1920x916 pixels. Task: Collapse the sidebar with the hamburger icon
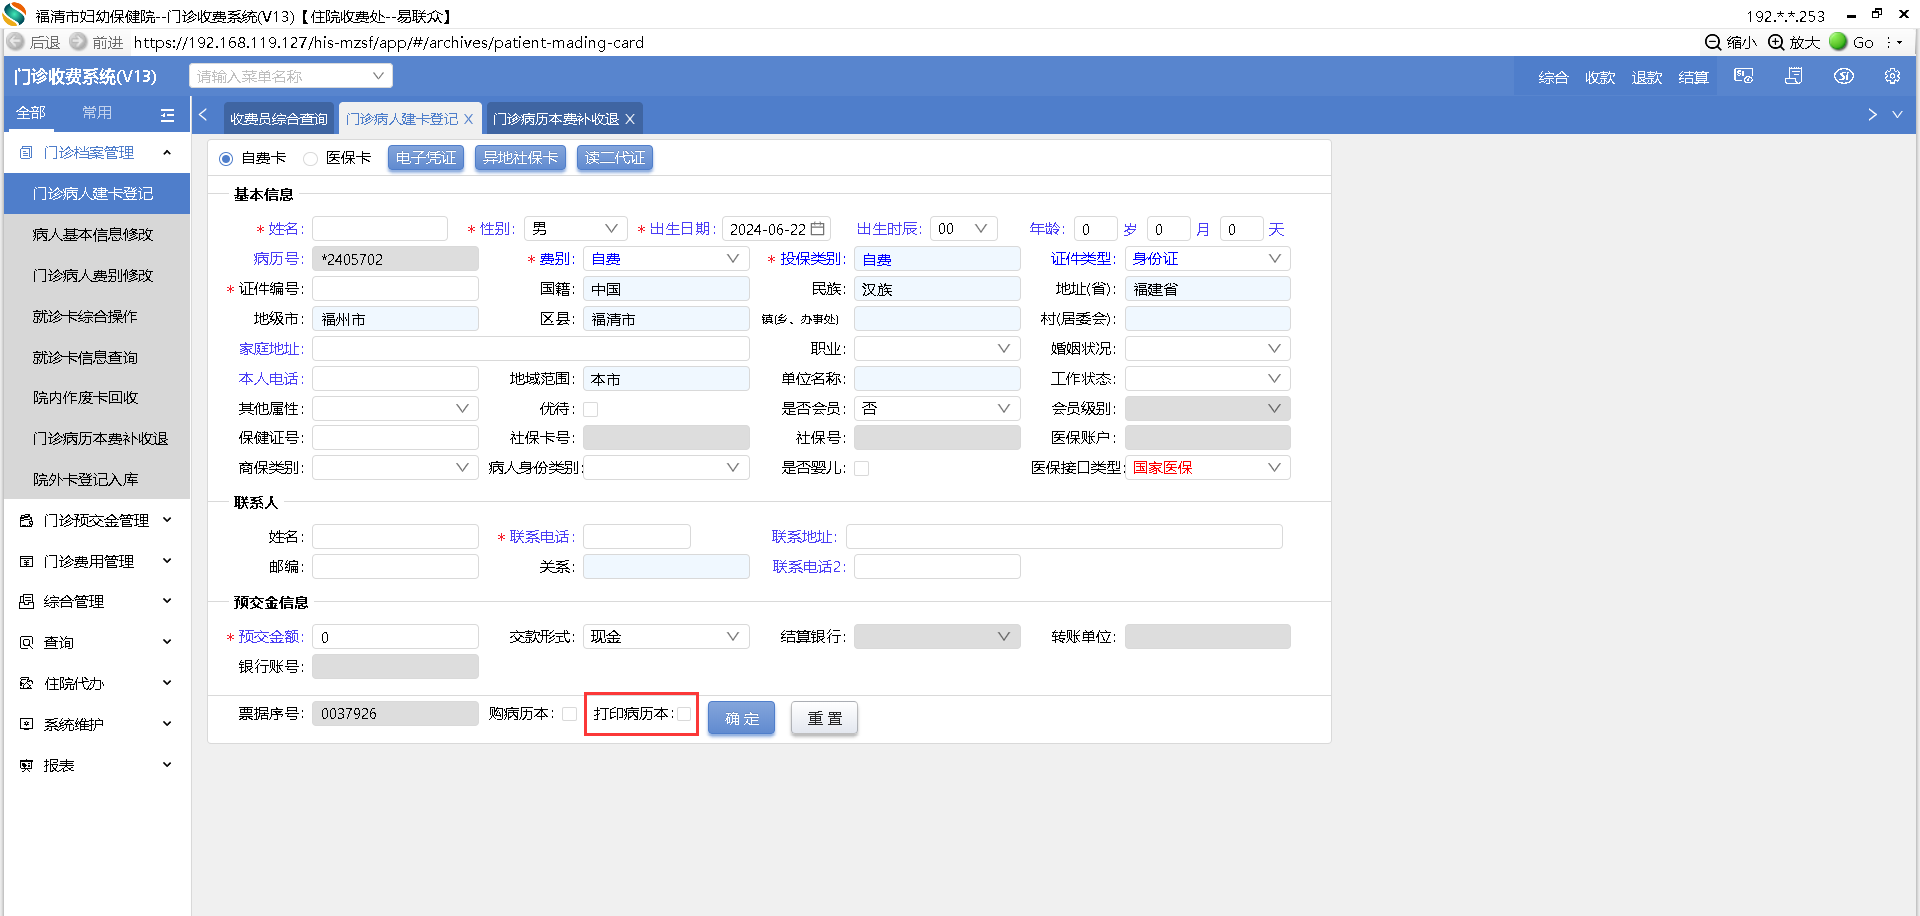[x=167, y=115]
